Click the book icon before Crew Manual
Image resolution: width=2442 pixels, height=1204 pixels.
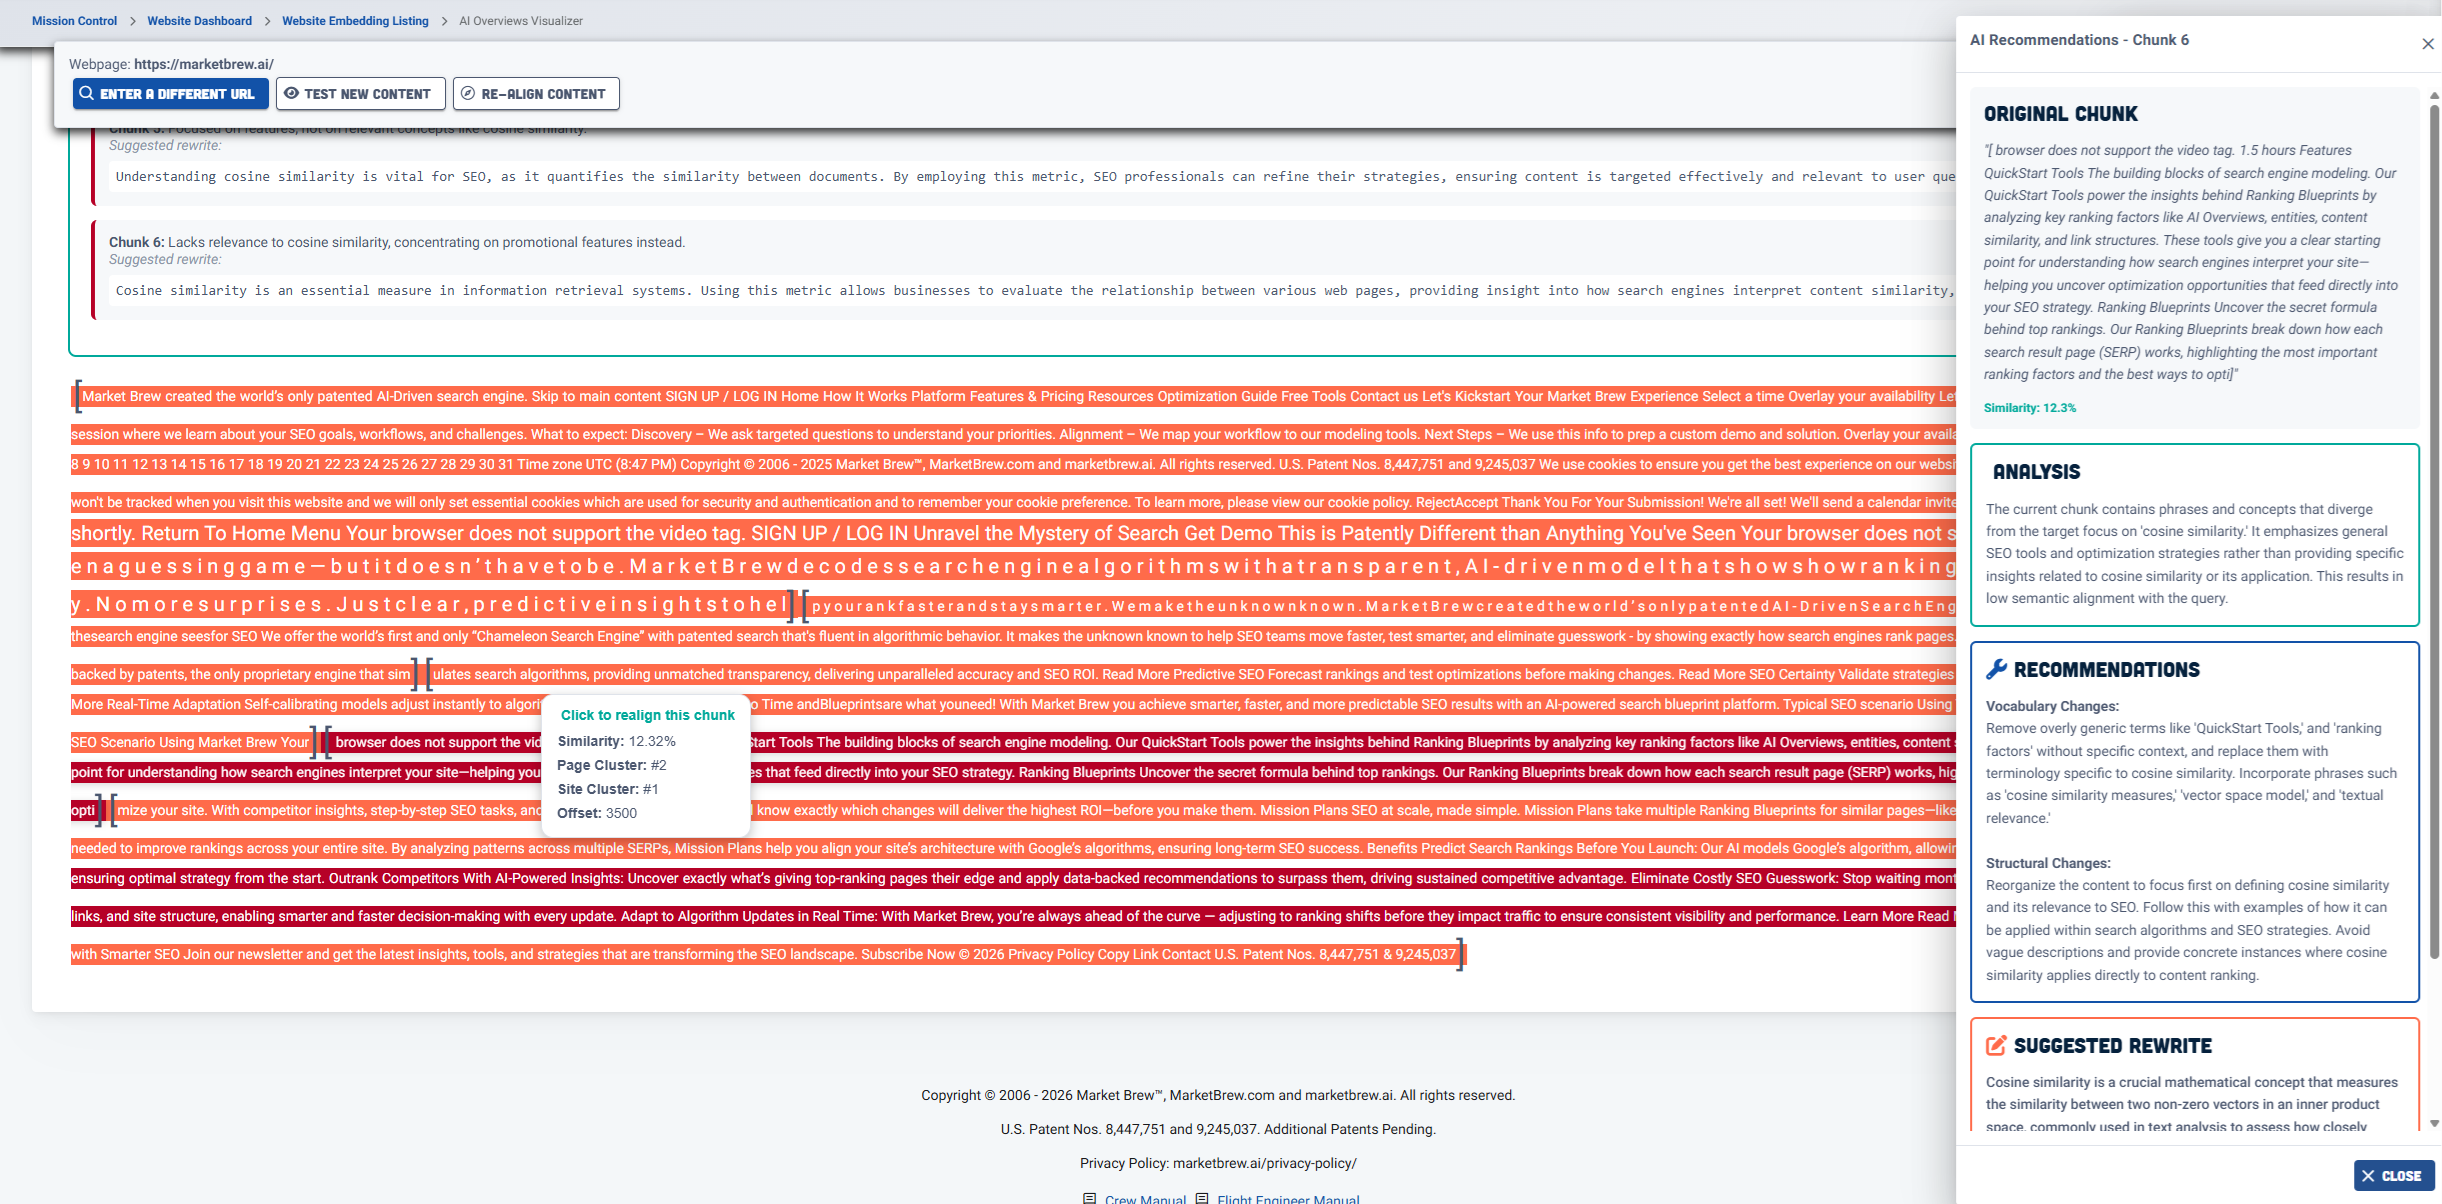coord(1089,1198)
